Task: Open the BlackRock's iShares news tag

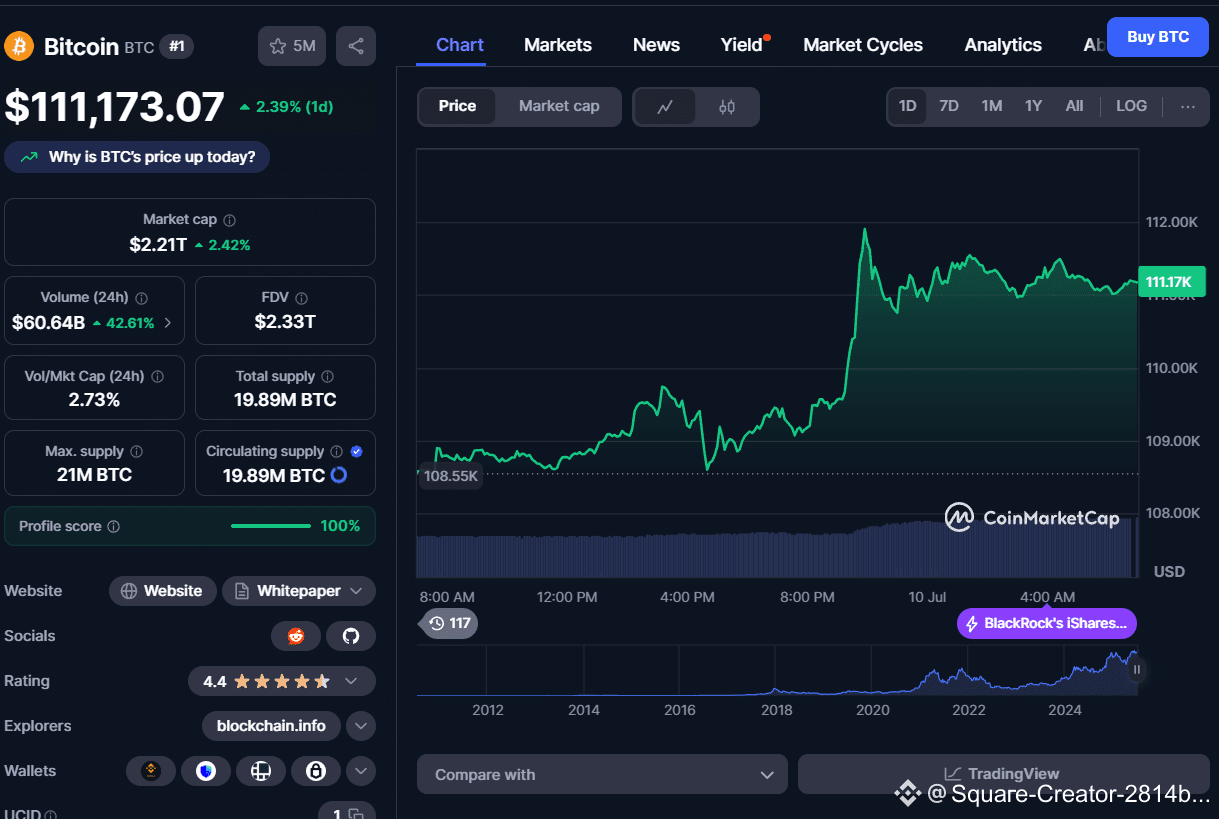Action: click(x=1047, y=623)
